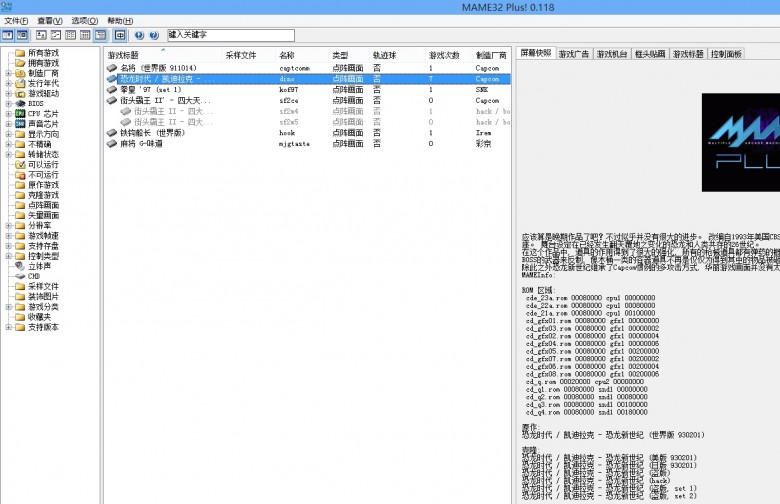Viewport: 780px width, 504px height.
Task: Expand the 游戏分类 tree node
Action: click(8, 306)
